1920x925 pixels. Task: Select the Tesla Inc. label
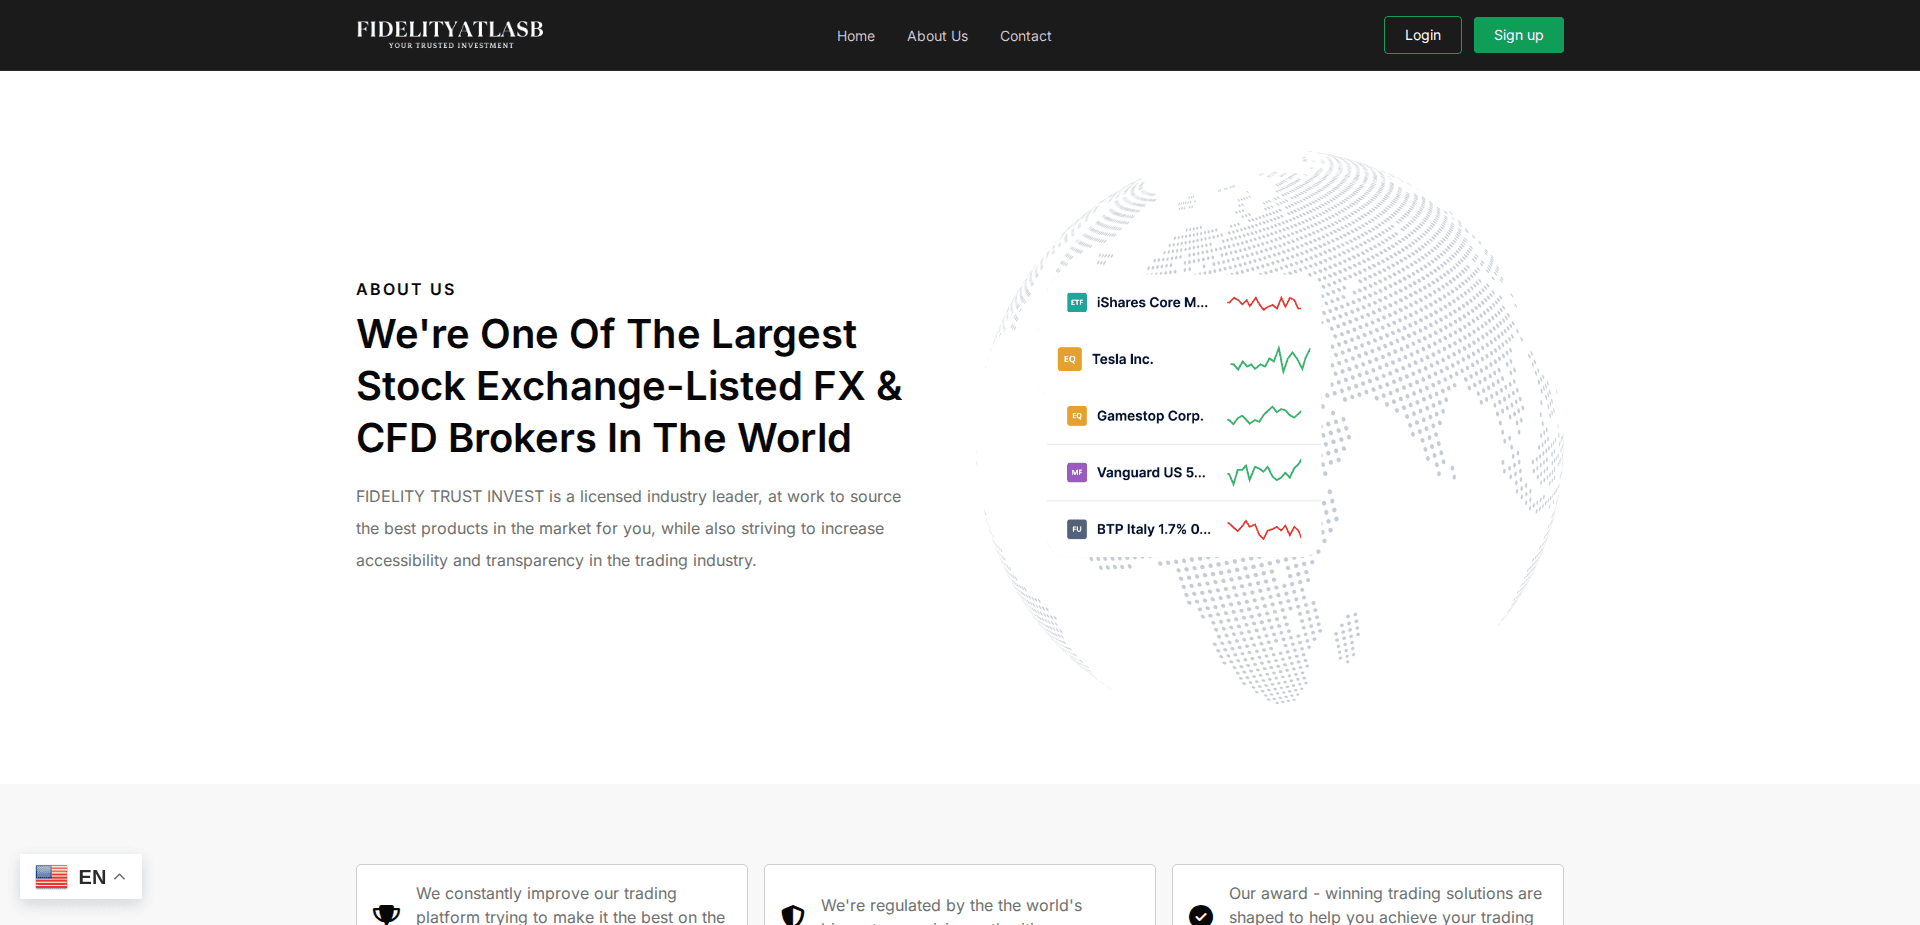1122,359
